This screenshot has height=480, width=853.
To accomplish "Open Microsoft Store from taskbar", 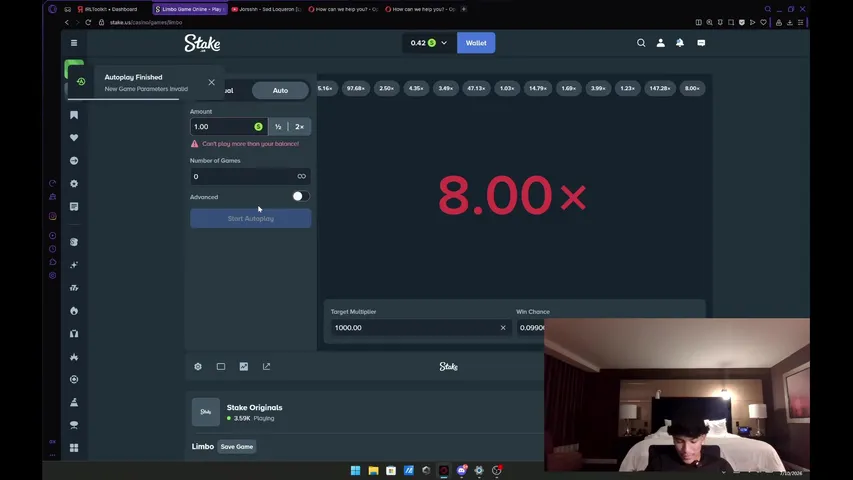I will click(391, 471).
